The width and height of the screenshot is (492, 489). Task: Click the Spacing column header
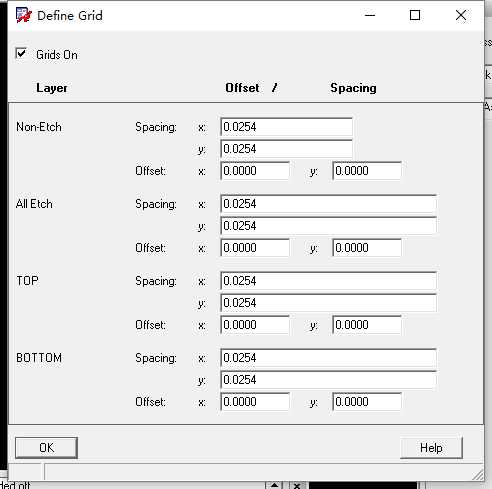pos(353,88)
